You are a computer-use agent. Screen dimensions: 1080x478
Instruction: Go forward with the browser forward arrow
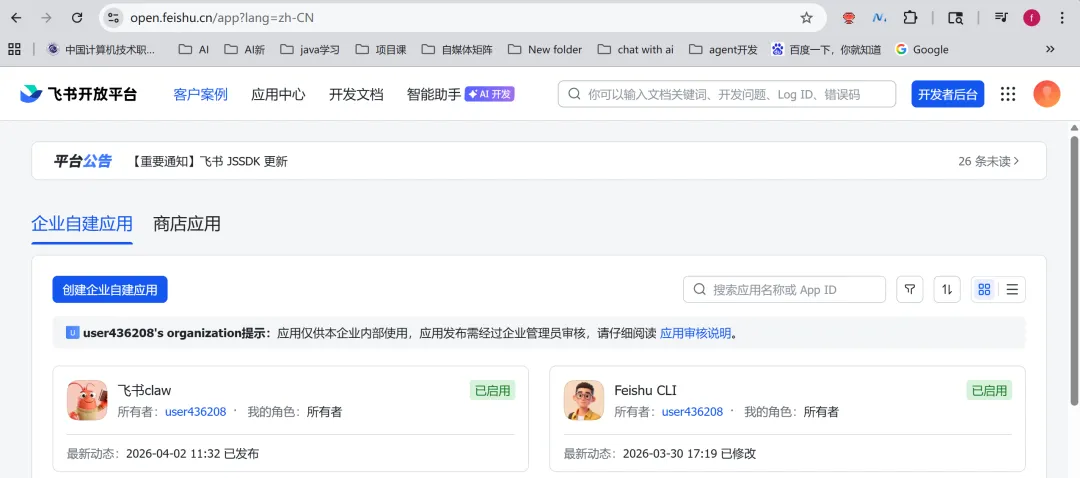pyautogui.click(x=47, y=18)
